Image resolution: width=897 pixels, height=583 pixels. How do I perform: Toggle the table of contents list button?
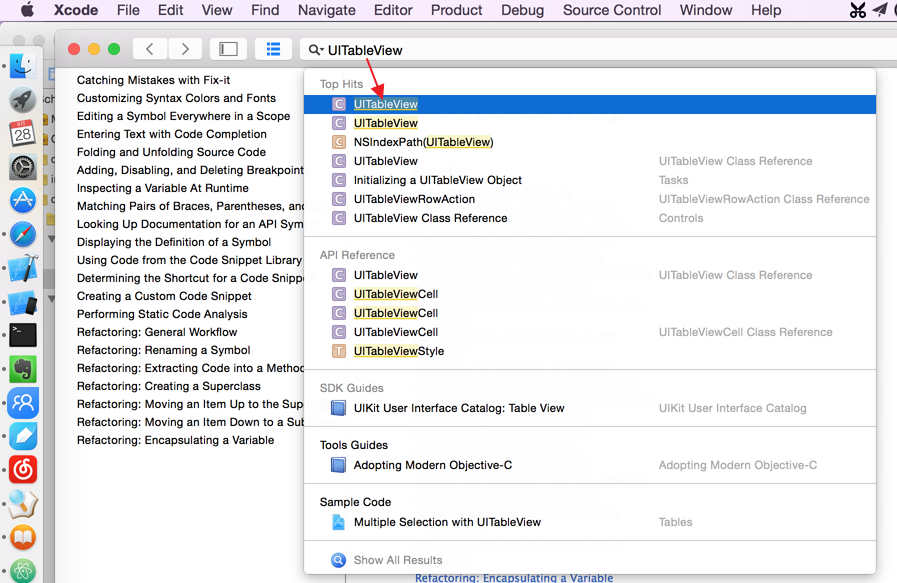(273, 49)
